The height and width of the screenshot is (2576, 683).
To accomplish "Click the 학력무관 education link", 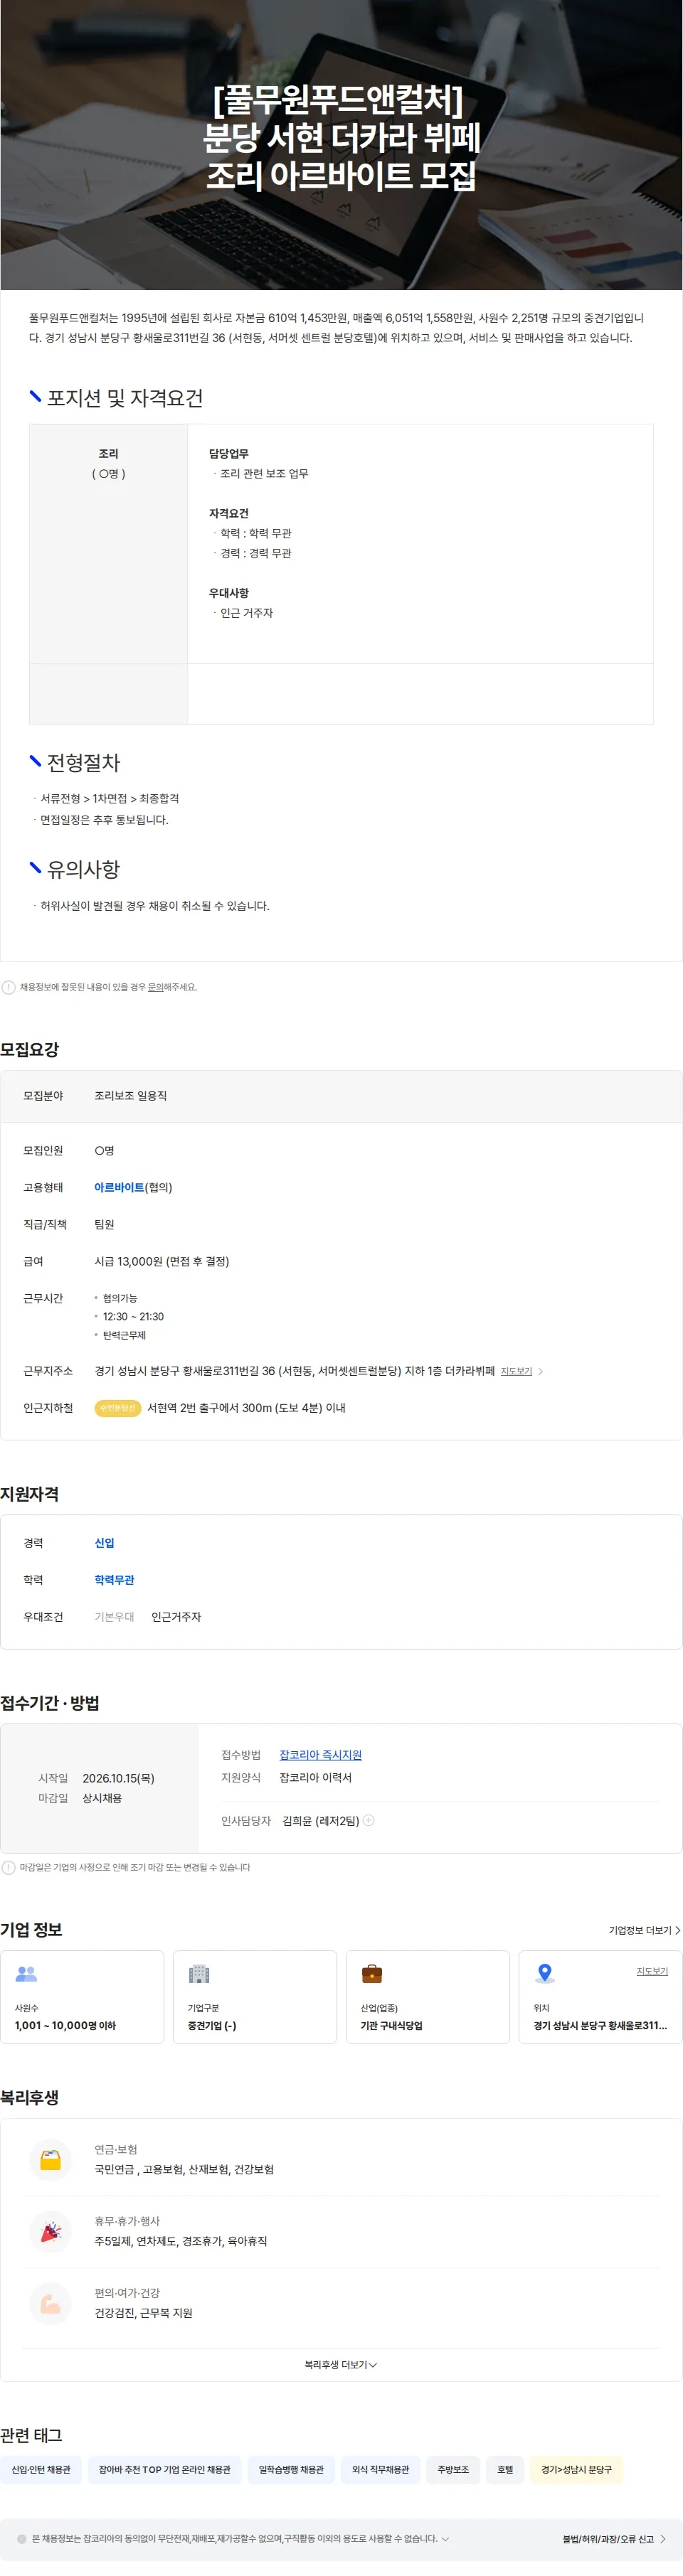I will 114,1580.
